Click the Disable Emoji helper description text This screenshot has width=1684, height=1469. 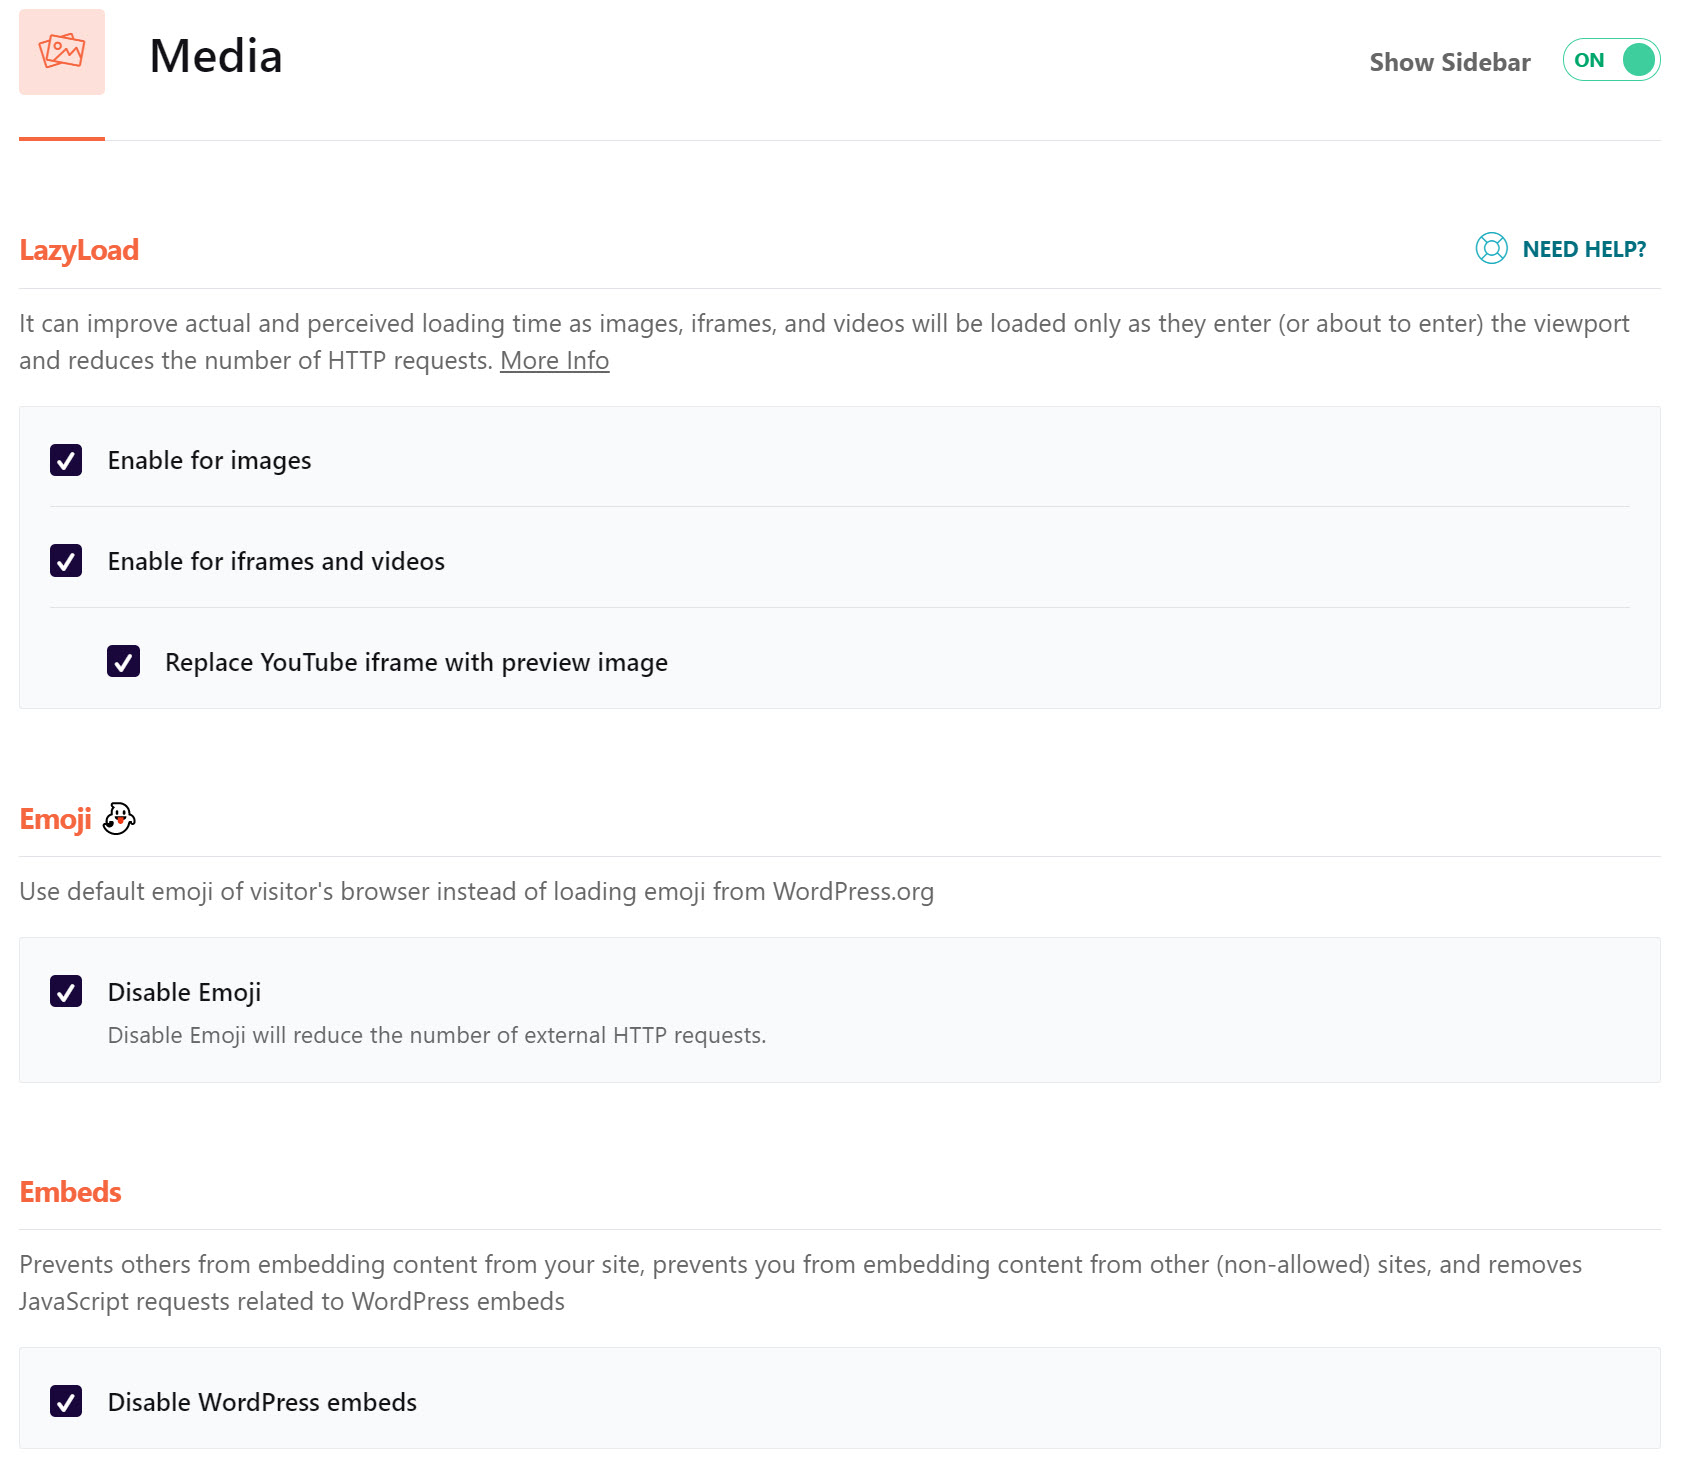[x=437, y=1035]
